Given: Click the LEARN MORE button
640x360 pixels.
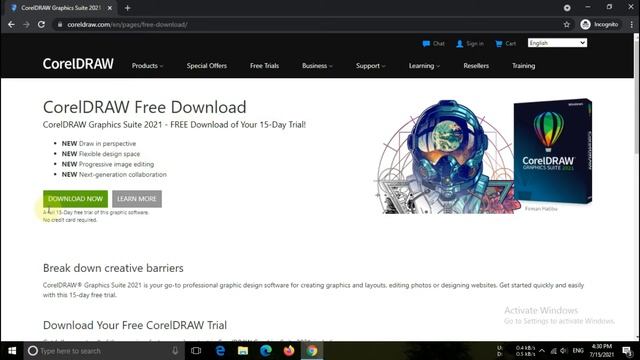Looking at the screenshot, I should 137,199.
